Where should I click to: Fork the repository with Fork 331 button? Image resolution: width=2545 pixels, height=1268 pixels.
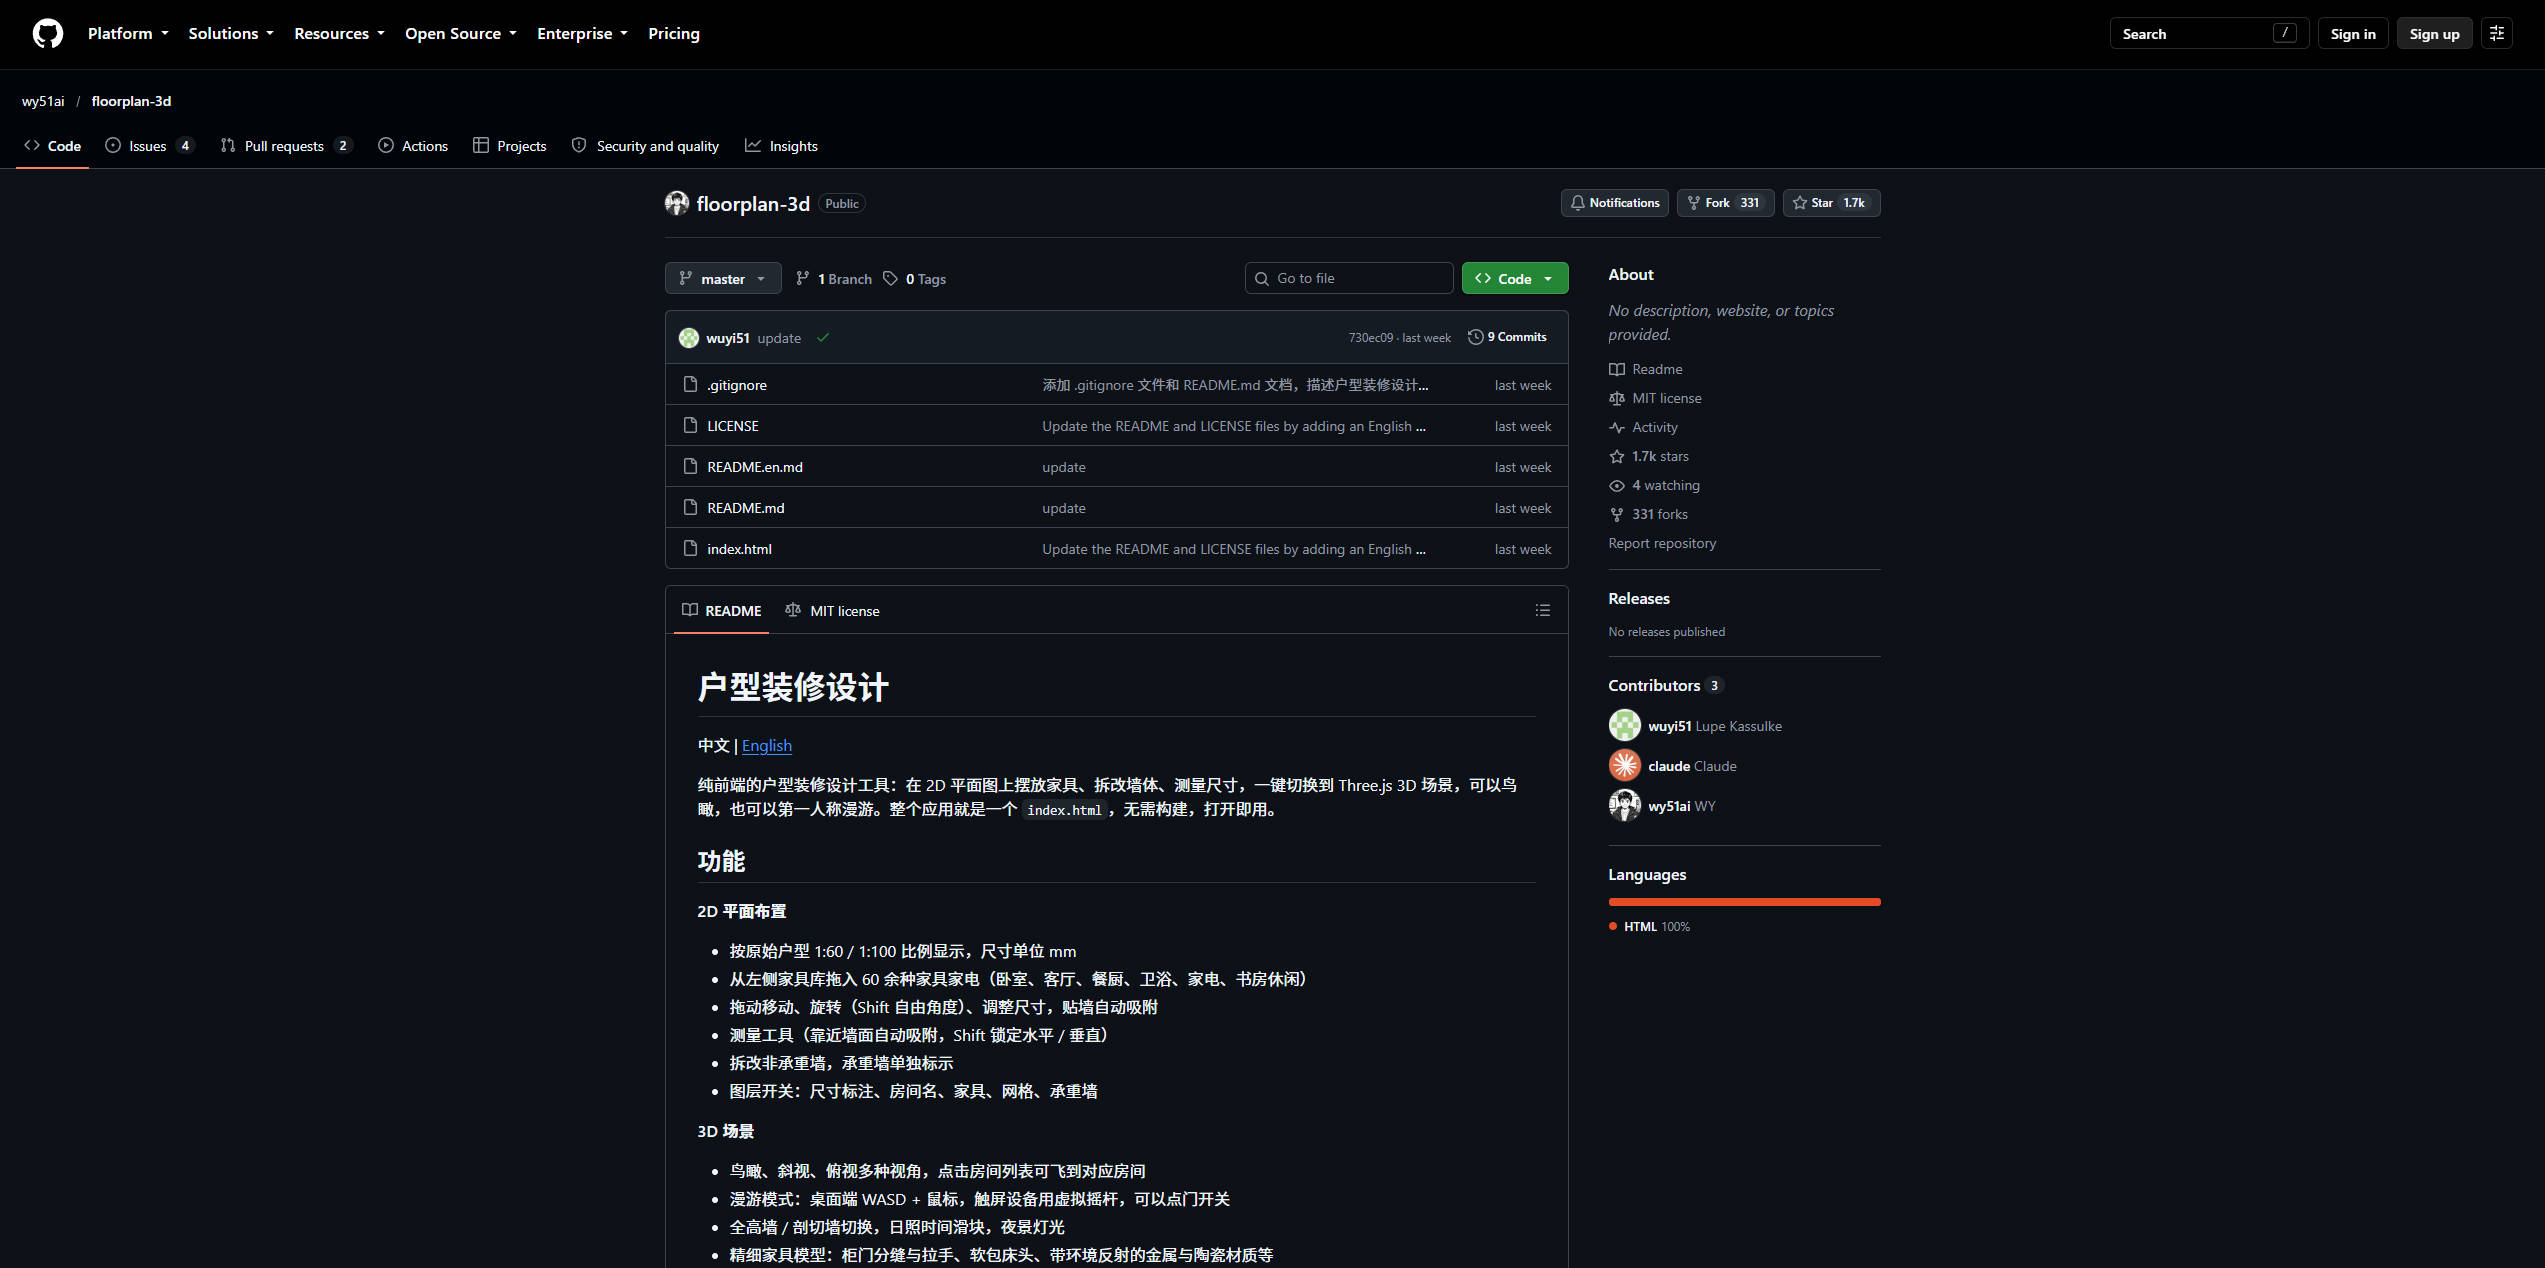coord(1725,203)
